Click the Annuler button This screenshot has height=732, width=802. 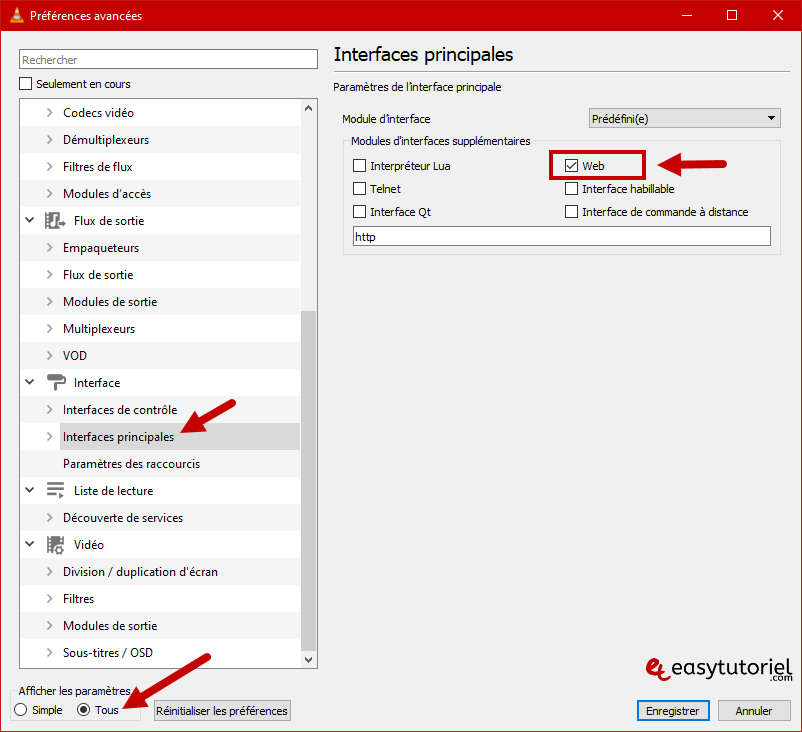coord(754,711)
